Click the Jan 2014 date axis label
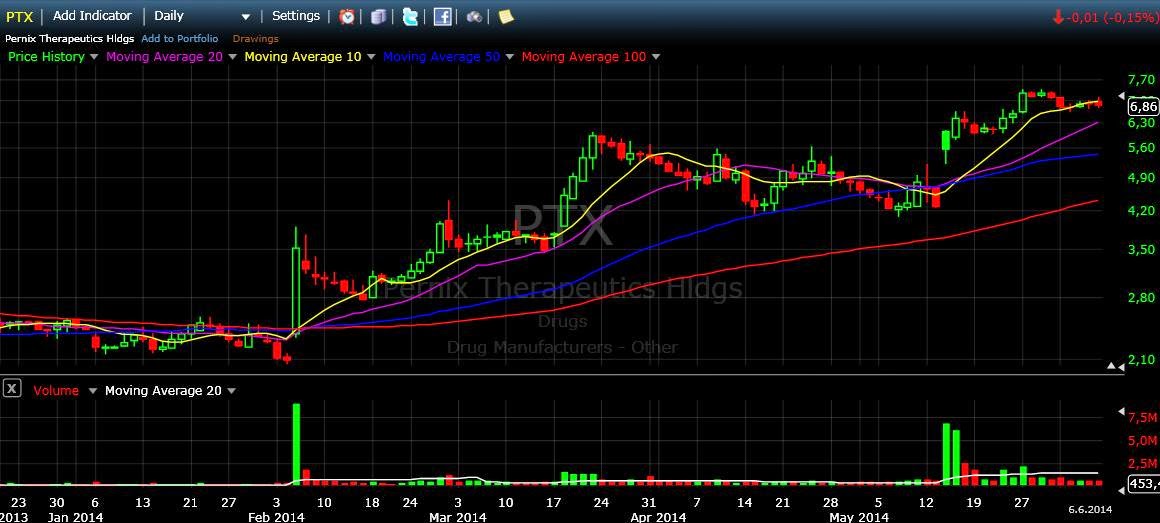The image size is (1160, 523). coord(75,517)
